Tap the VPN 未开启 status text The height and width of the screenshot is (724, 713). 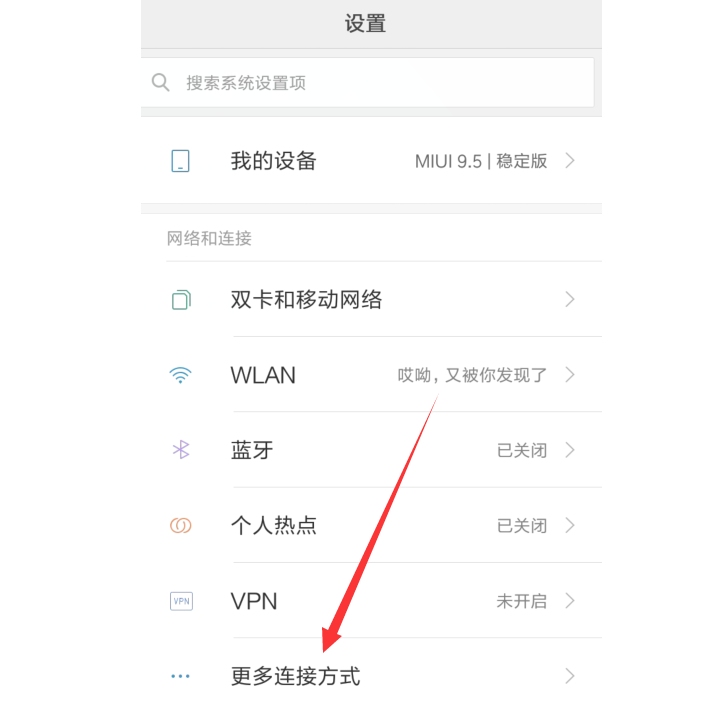point(522,601)
